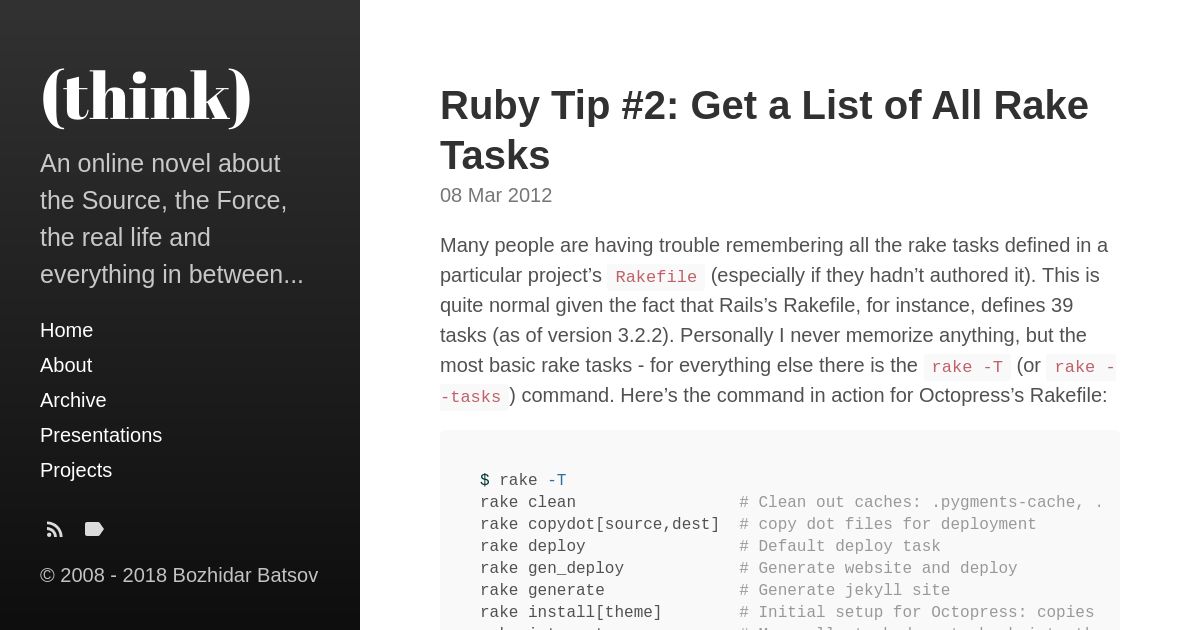Visit the Archive section

[73, 400]
